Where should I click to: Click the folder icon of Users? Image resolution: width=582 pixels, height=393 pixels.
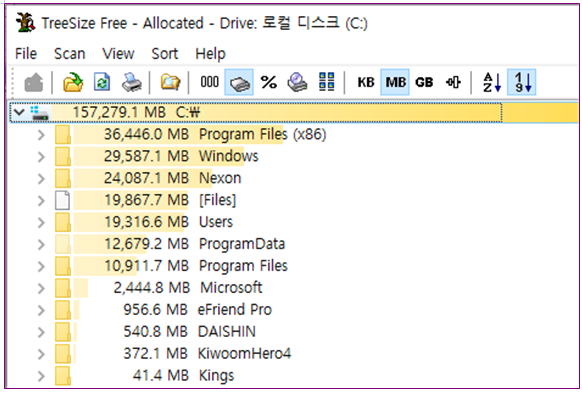tap(63, 222)
